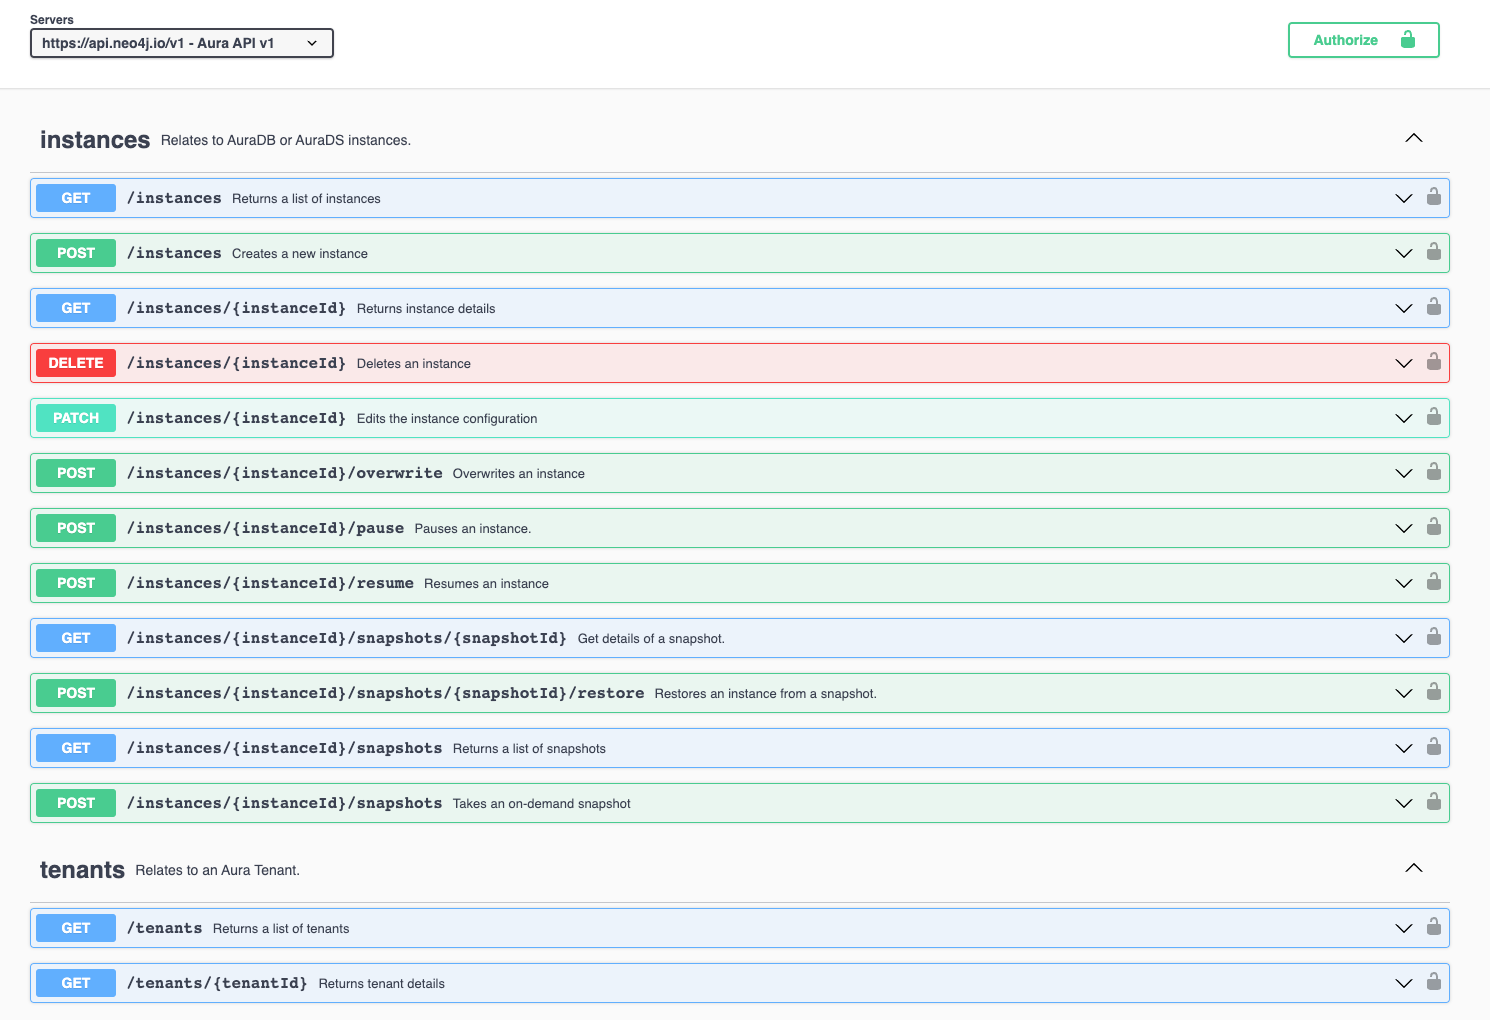Expand Edits the instance configuration chevron
The image size is (1490, 1020).
point(1403,418)
